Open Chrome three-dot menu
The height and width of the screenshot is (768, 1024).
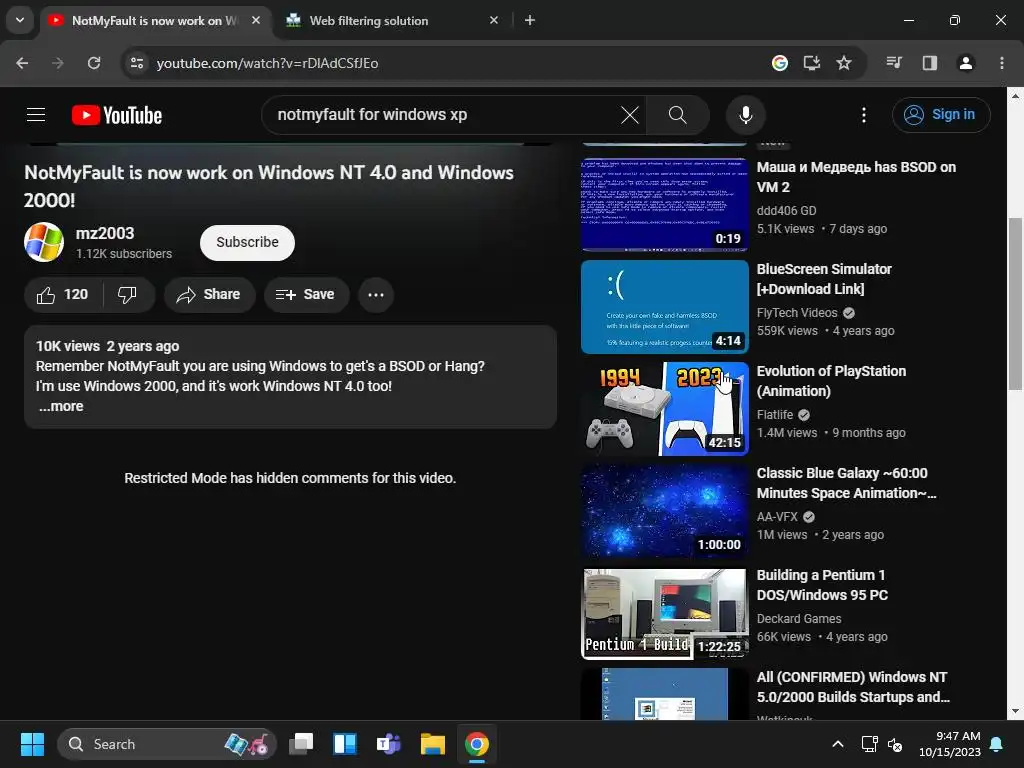[1002, 63]
